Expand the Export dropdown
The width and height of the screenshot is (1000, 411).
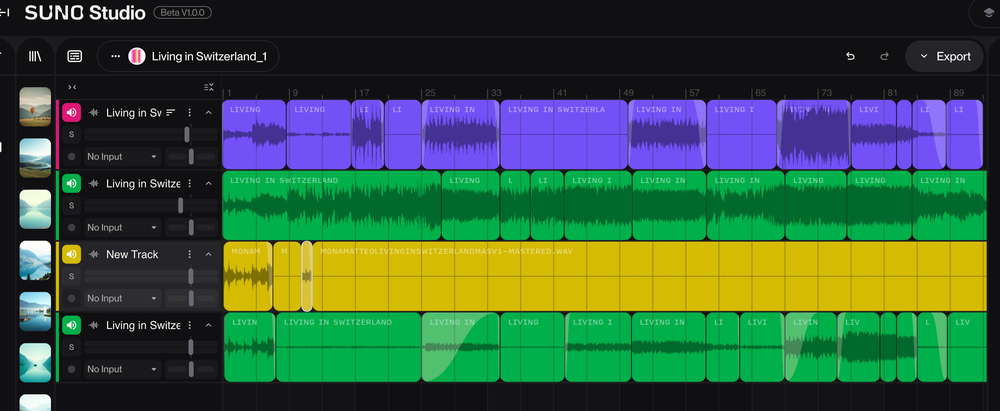[x=945, y=56]
